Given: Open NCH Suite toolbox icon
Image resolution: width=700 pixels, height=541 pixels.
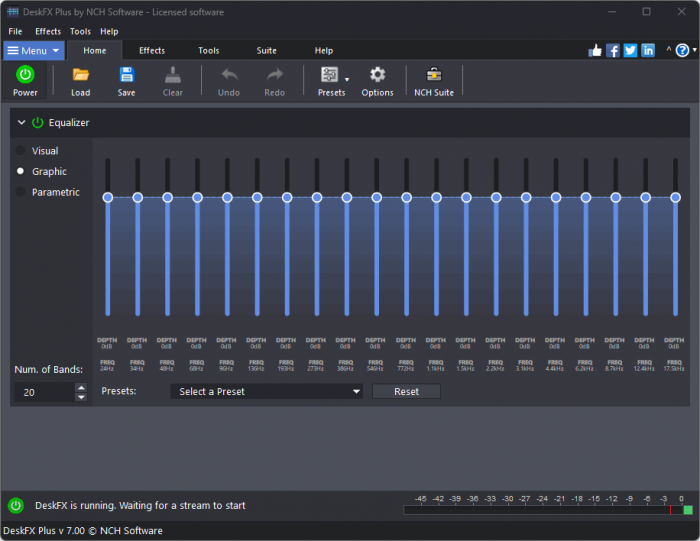Looking at the screenshot, I should (434, 75).
